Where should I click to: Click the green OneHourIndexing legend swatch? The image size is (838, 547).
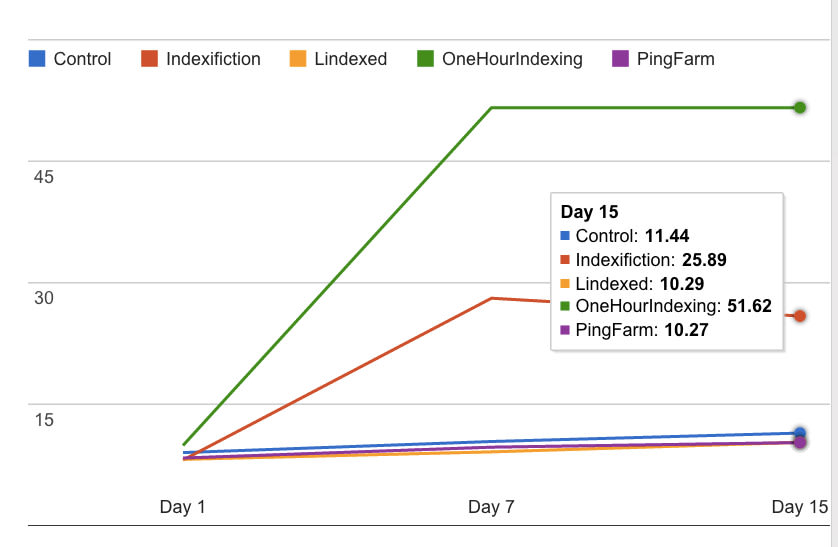click(426, 58)
